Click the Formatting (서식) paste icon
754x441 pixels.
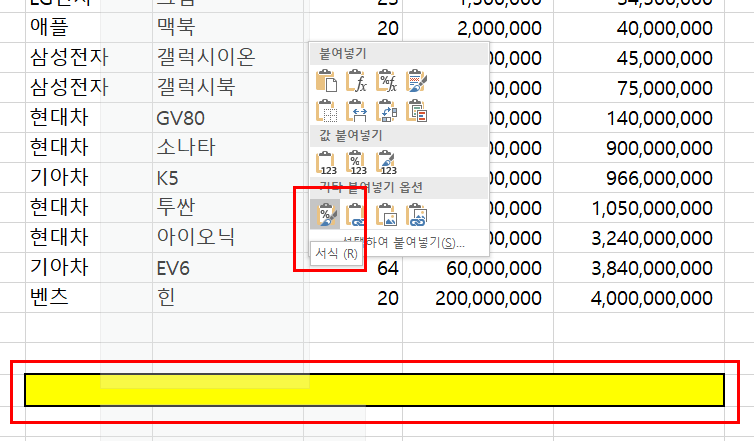pyautogui.click(x=326, y=214)
